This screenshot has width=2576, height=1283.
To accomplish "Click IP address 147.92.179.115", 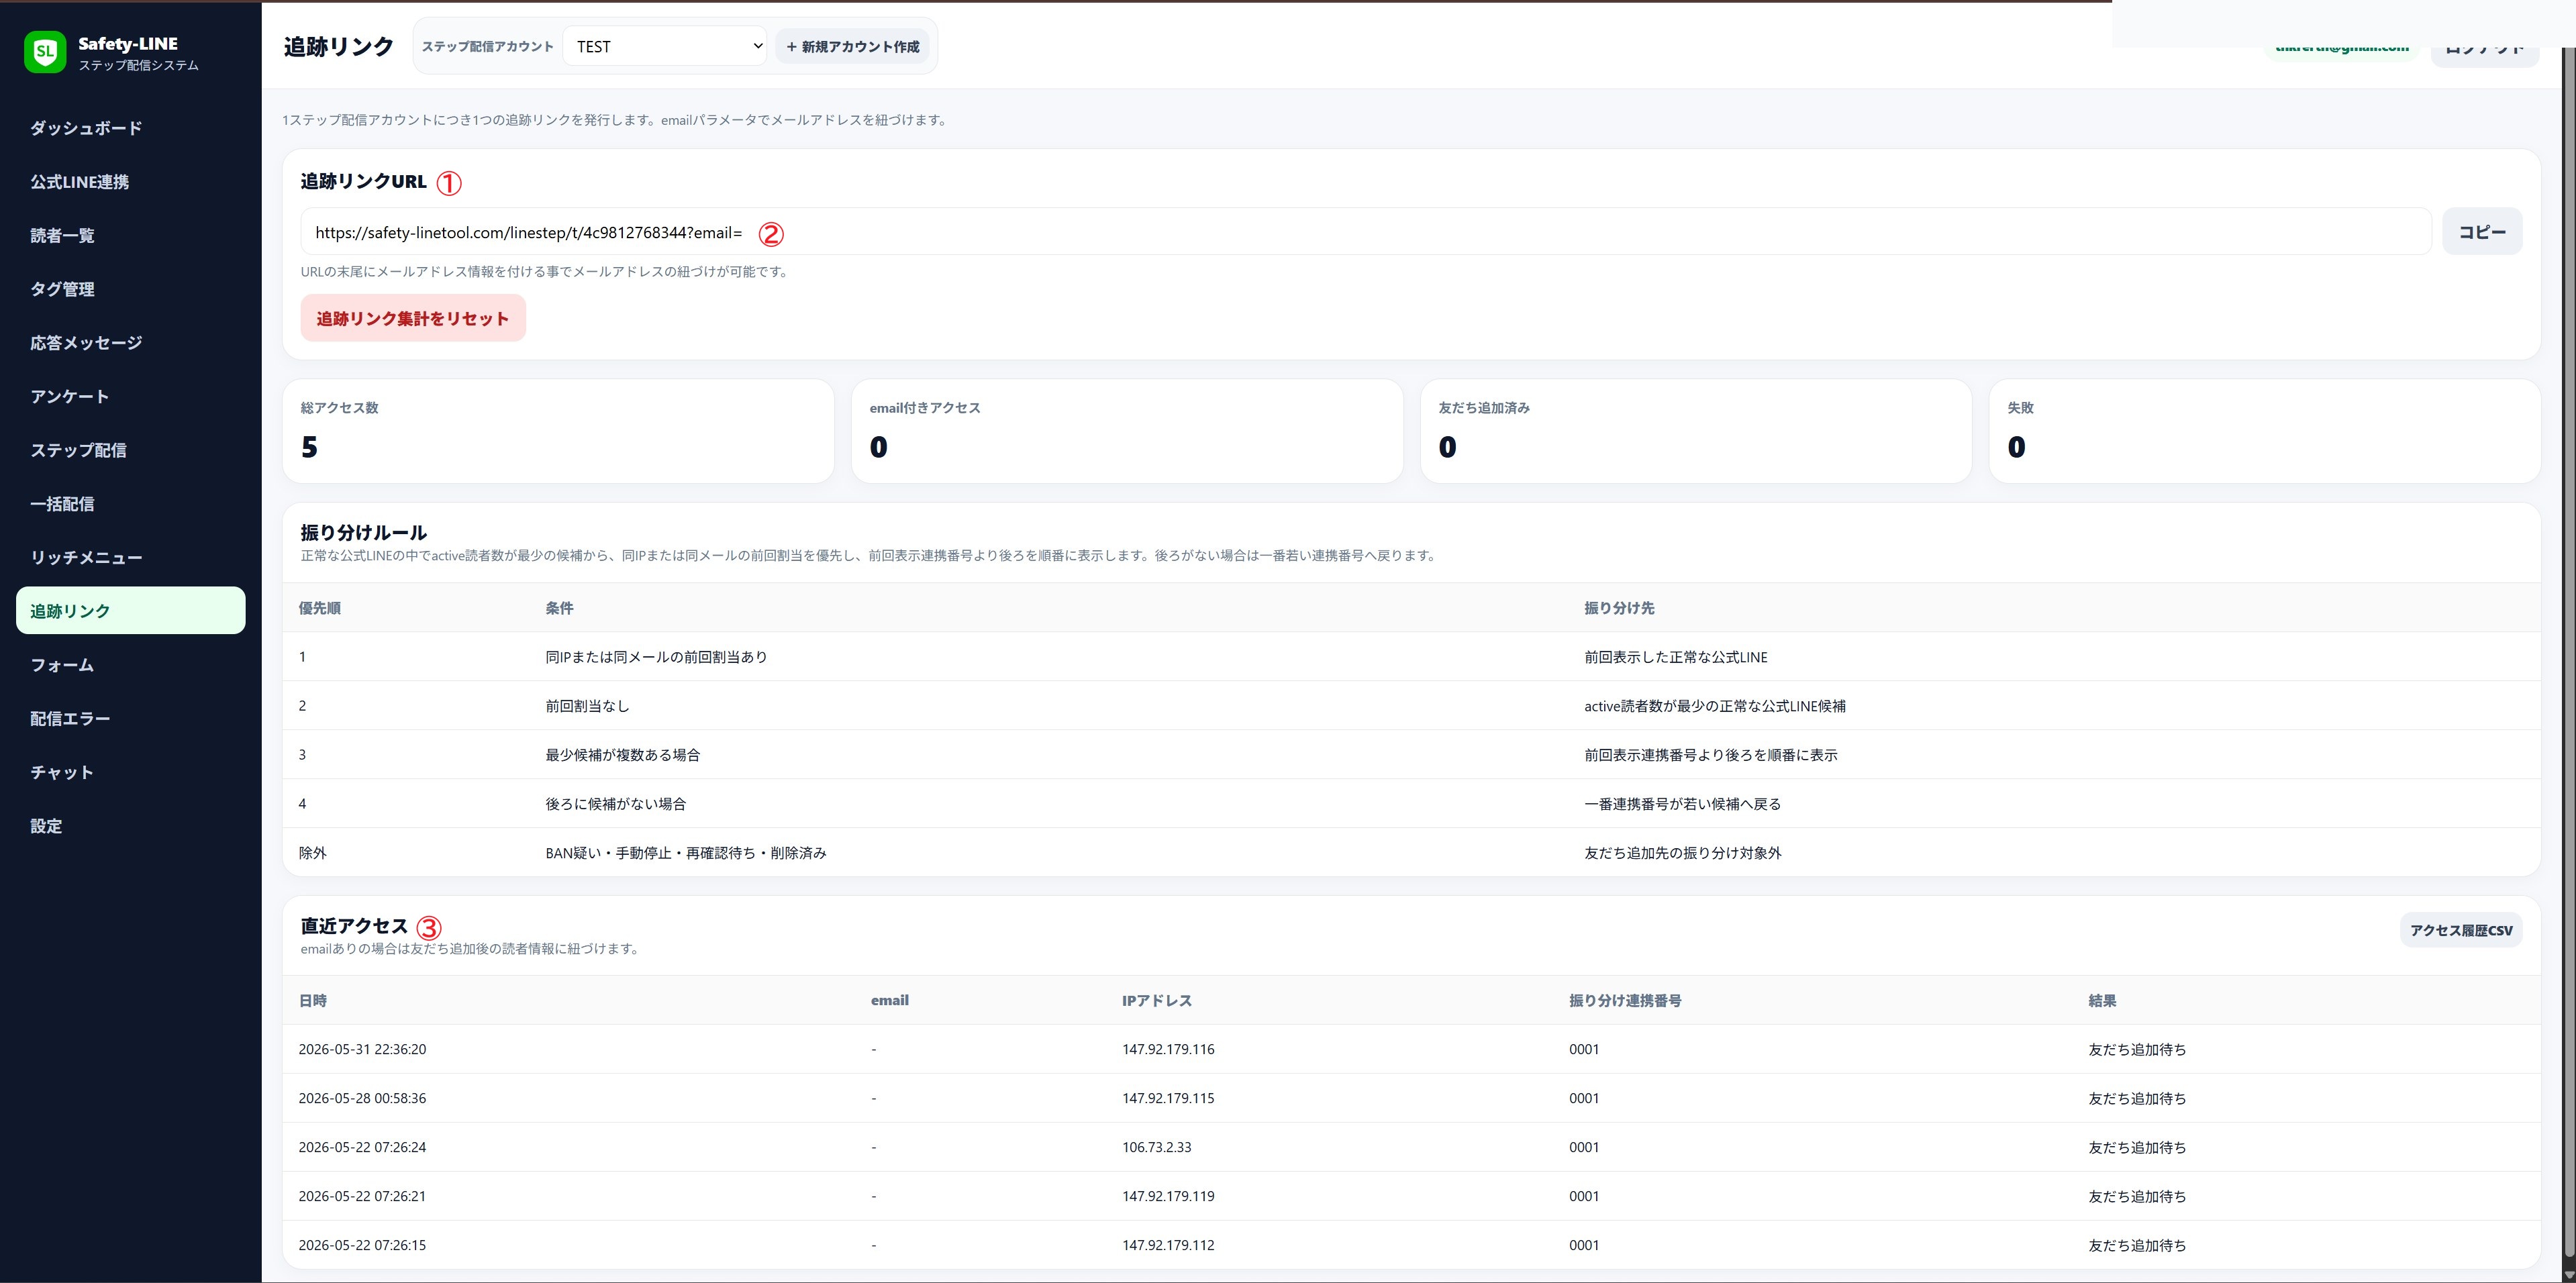I will pos(1168,1098).
